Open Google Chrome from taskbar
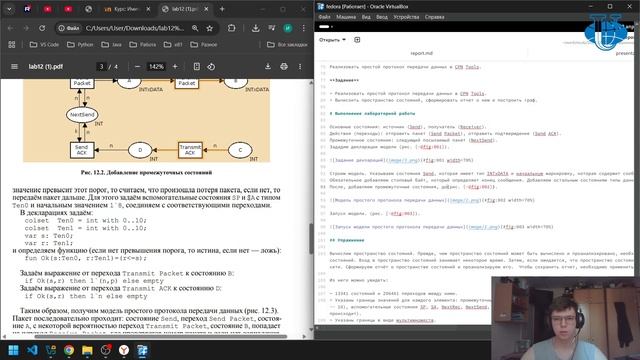The width and height of the screenshot is (640, 360). click(x=69, y=350)
